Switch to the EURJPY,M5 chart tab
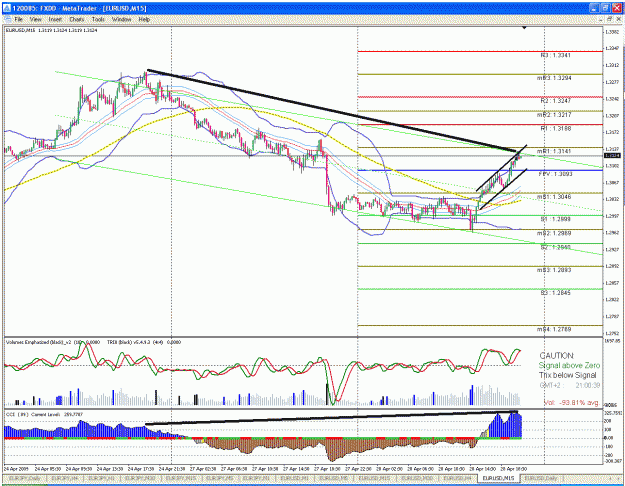 [x=219, y=478]
